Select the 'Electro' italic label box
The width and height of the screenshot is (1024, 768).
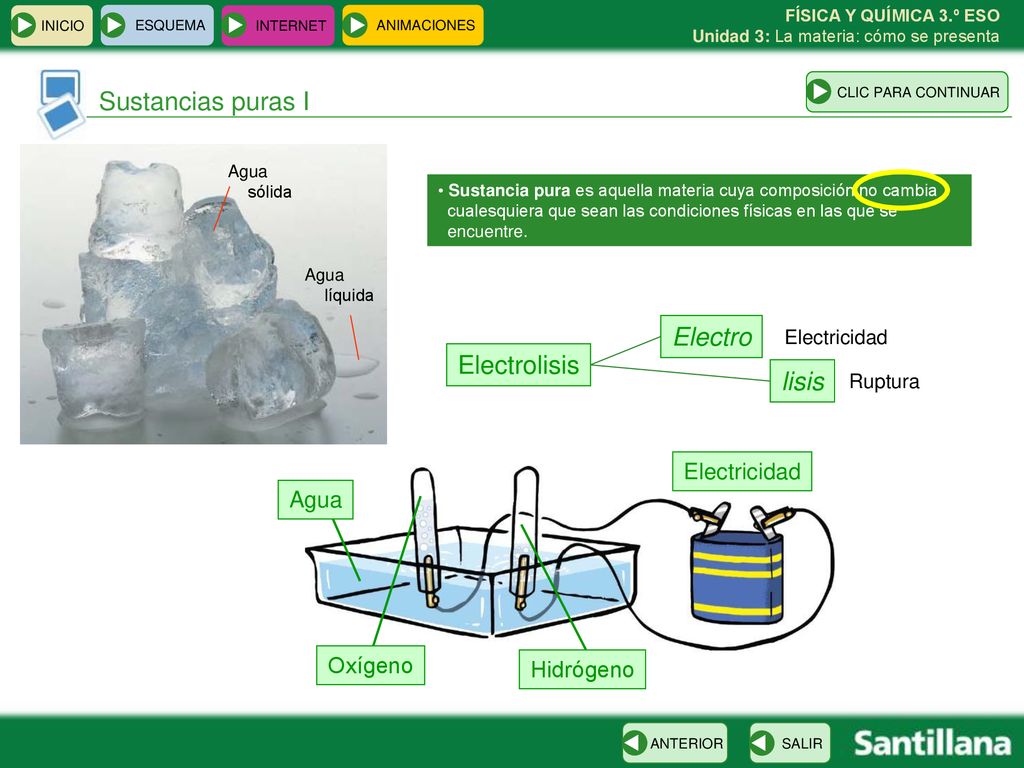711,336
